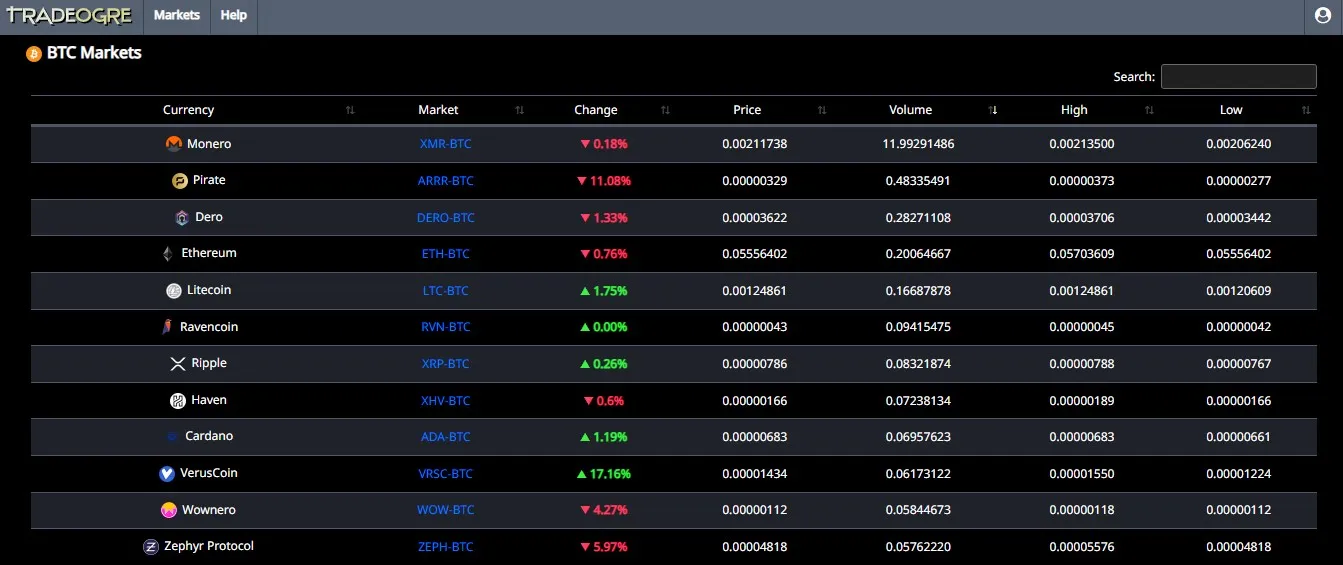
Task: Open the XMR-BTC market link
Action: (446, 144)
